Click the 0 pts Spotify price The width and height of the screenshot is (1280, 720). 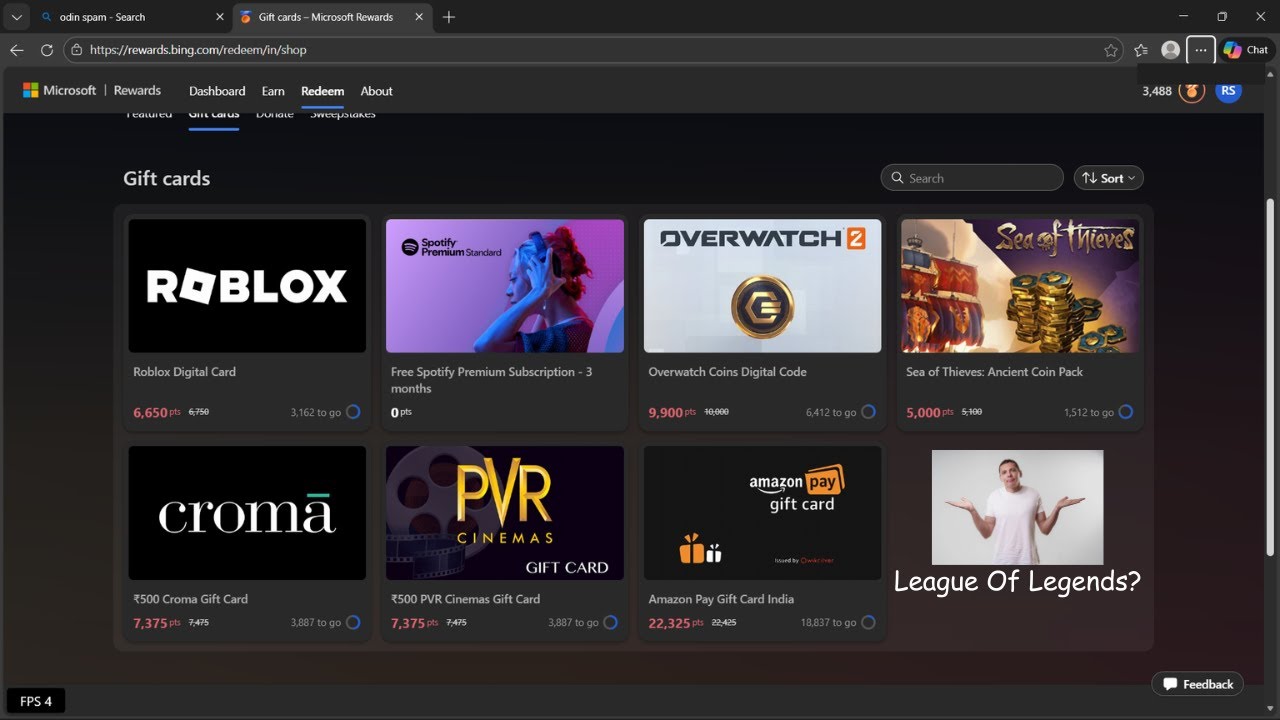[x=401, y=412]
